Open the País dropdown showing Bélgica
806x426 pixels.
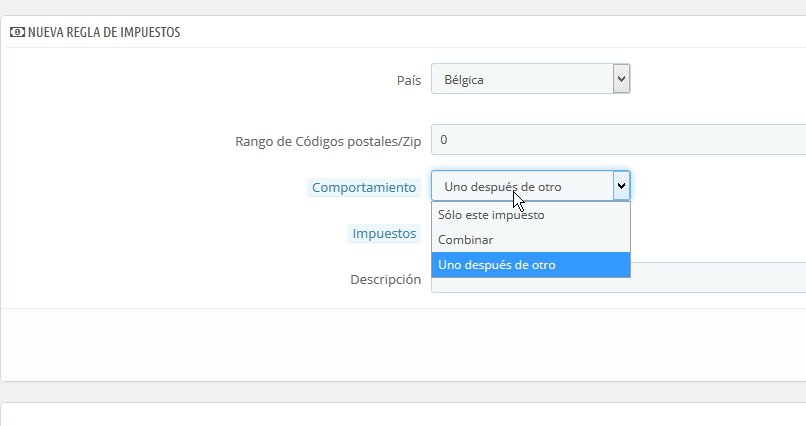pyautogui.click(x=520, y=79)
